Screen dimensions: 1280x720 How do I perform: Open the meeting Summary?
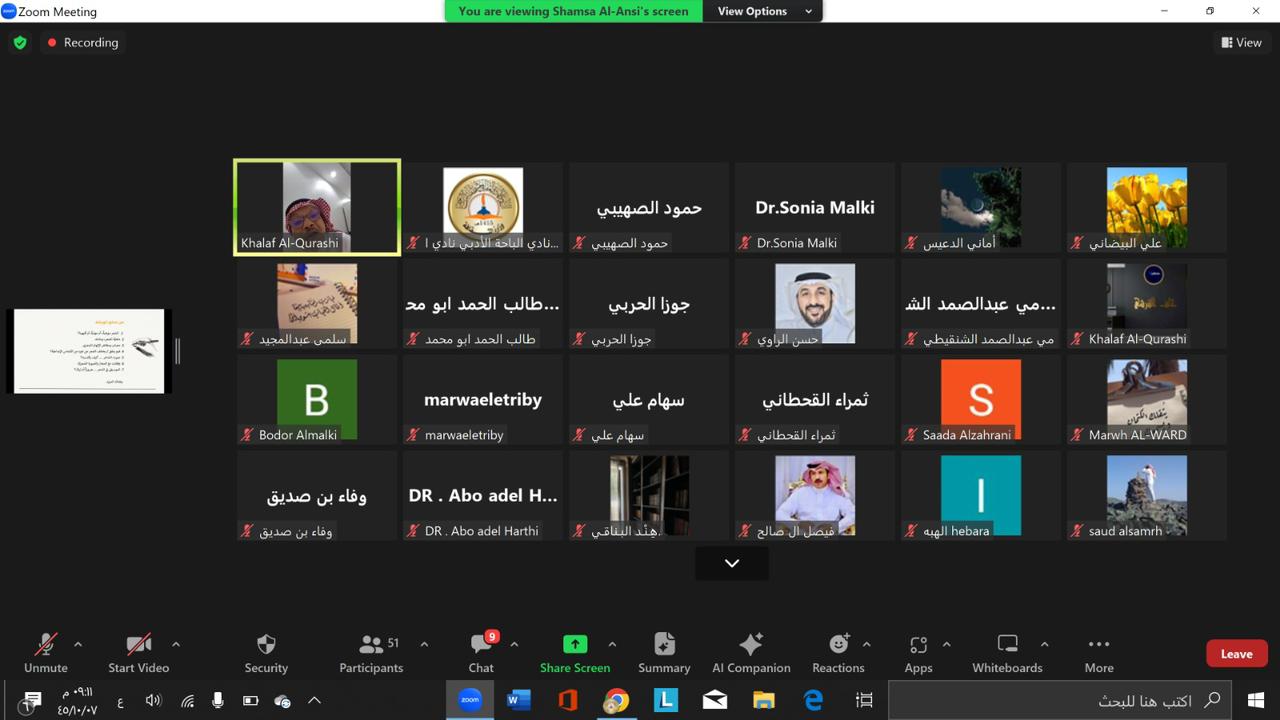click(x=664, y=652)
